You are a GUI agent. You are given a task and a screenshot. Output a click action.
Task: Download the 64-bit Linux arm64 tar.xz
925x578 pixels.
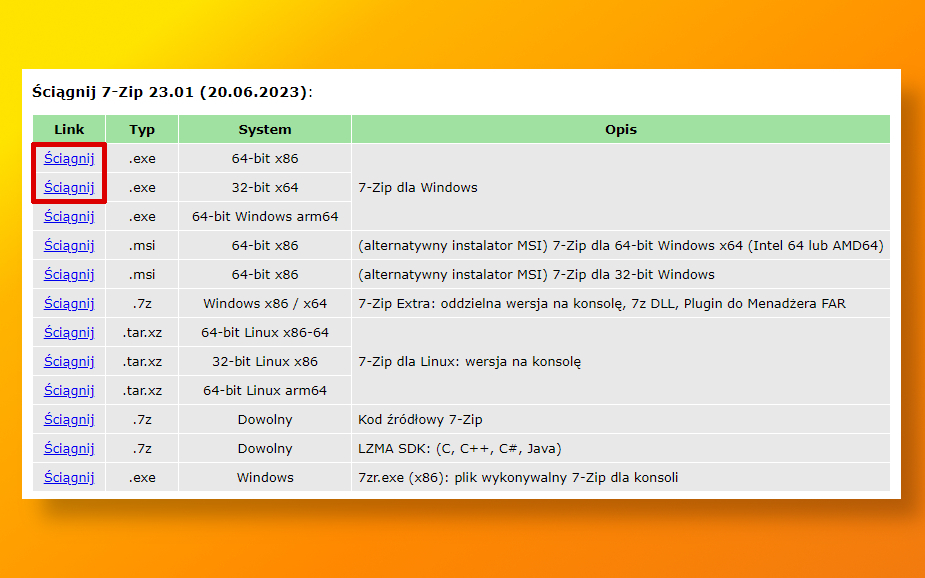pos(69,390)
